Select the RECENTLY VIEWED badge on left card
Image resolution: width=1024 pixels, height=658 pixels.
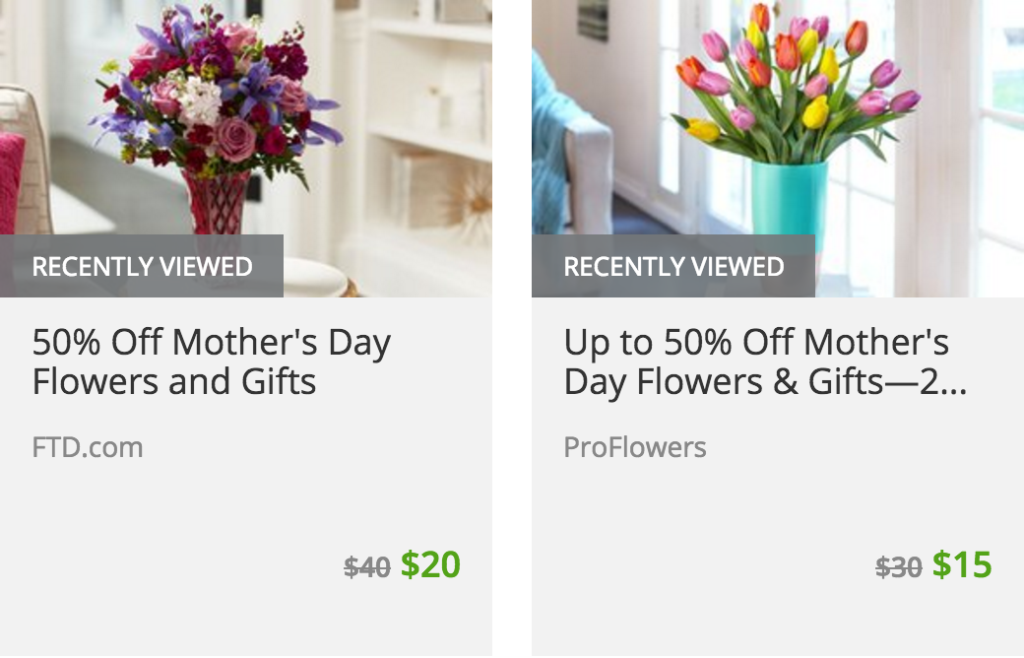143,267
